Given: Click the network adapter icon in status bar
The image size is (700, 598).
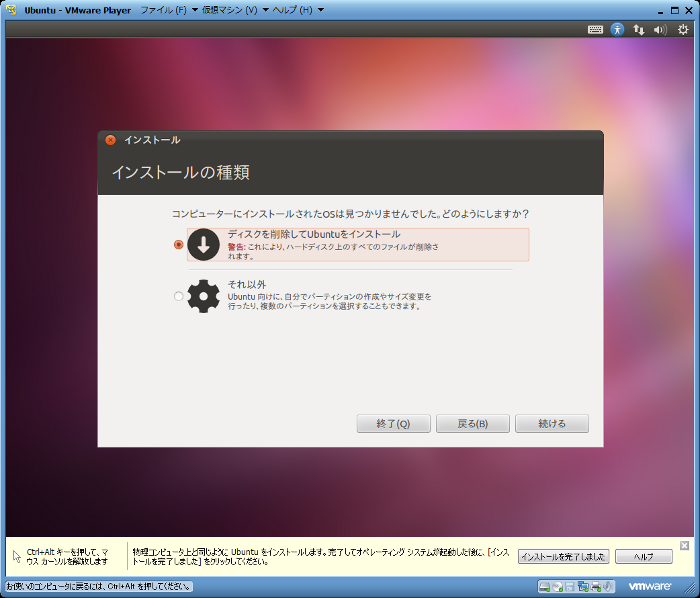Looking at the screenshot, I should pos(583,586).
